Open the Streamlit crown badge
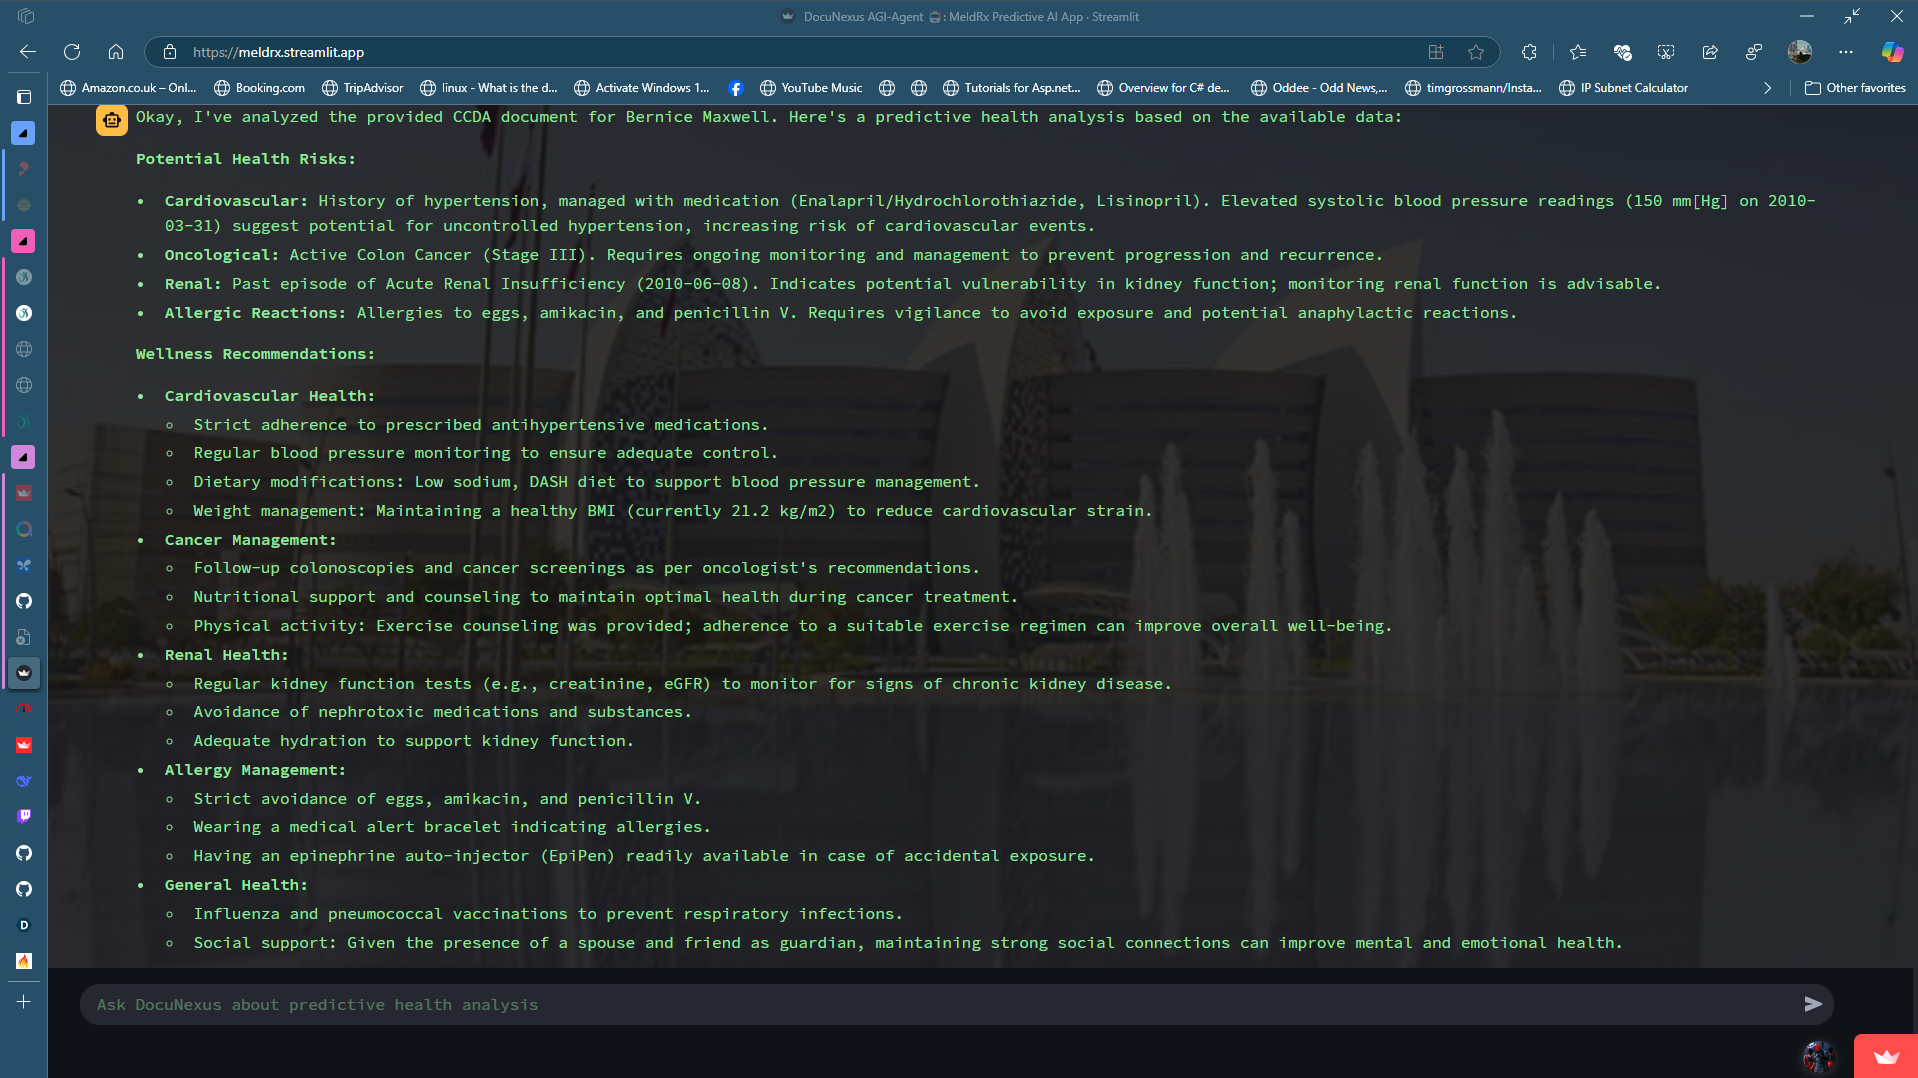Viewport: 1918px width, 1078px height. point(1886,1056)
